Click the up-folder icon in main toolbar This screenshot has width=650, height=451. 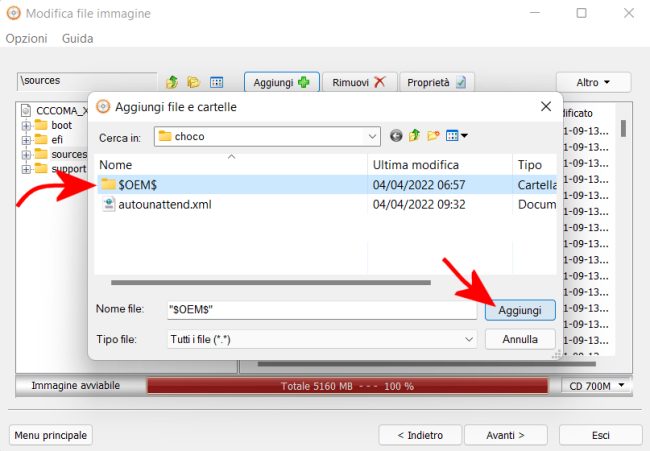[x=172, y=82]
